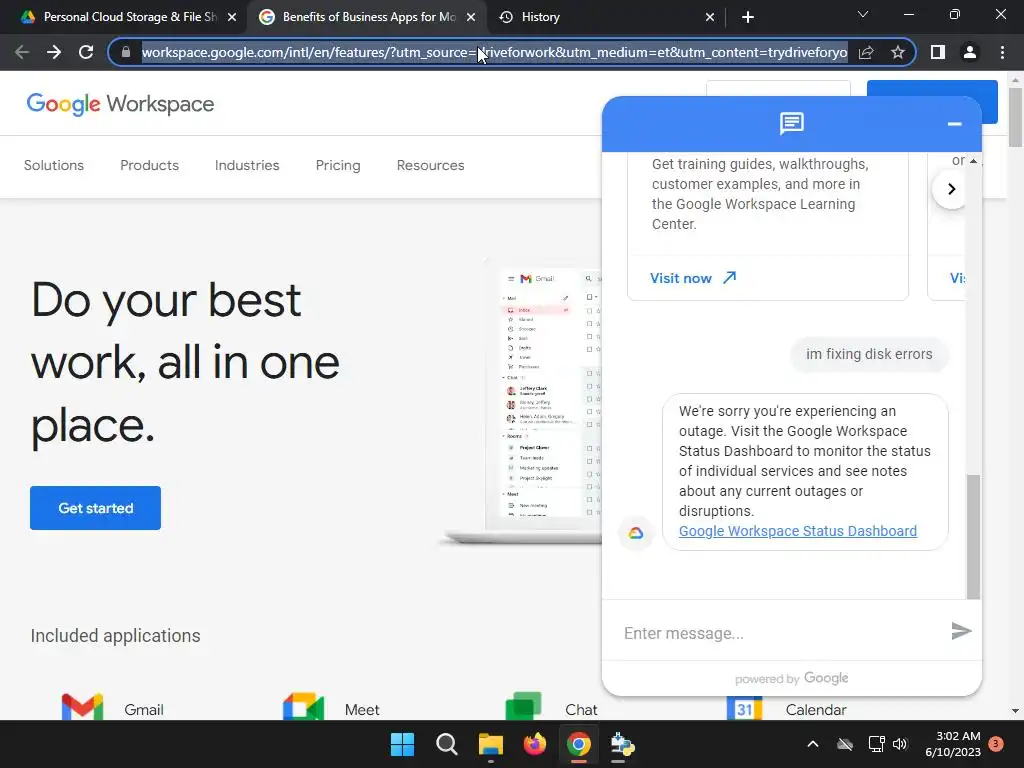Close the History tab
The height and width of the screenshot is (768, 1024).
[x=710, y=17]
